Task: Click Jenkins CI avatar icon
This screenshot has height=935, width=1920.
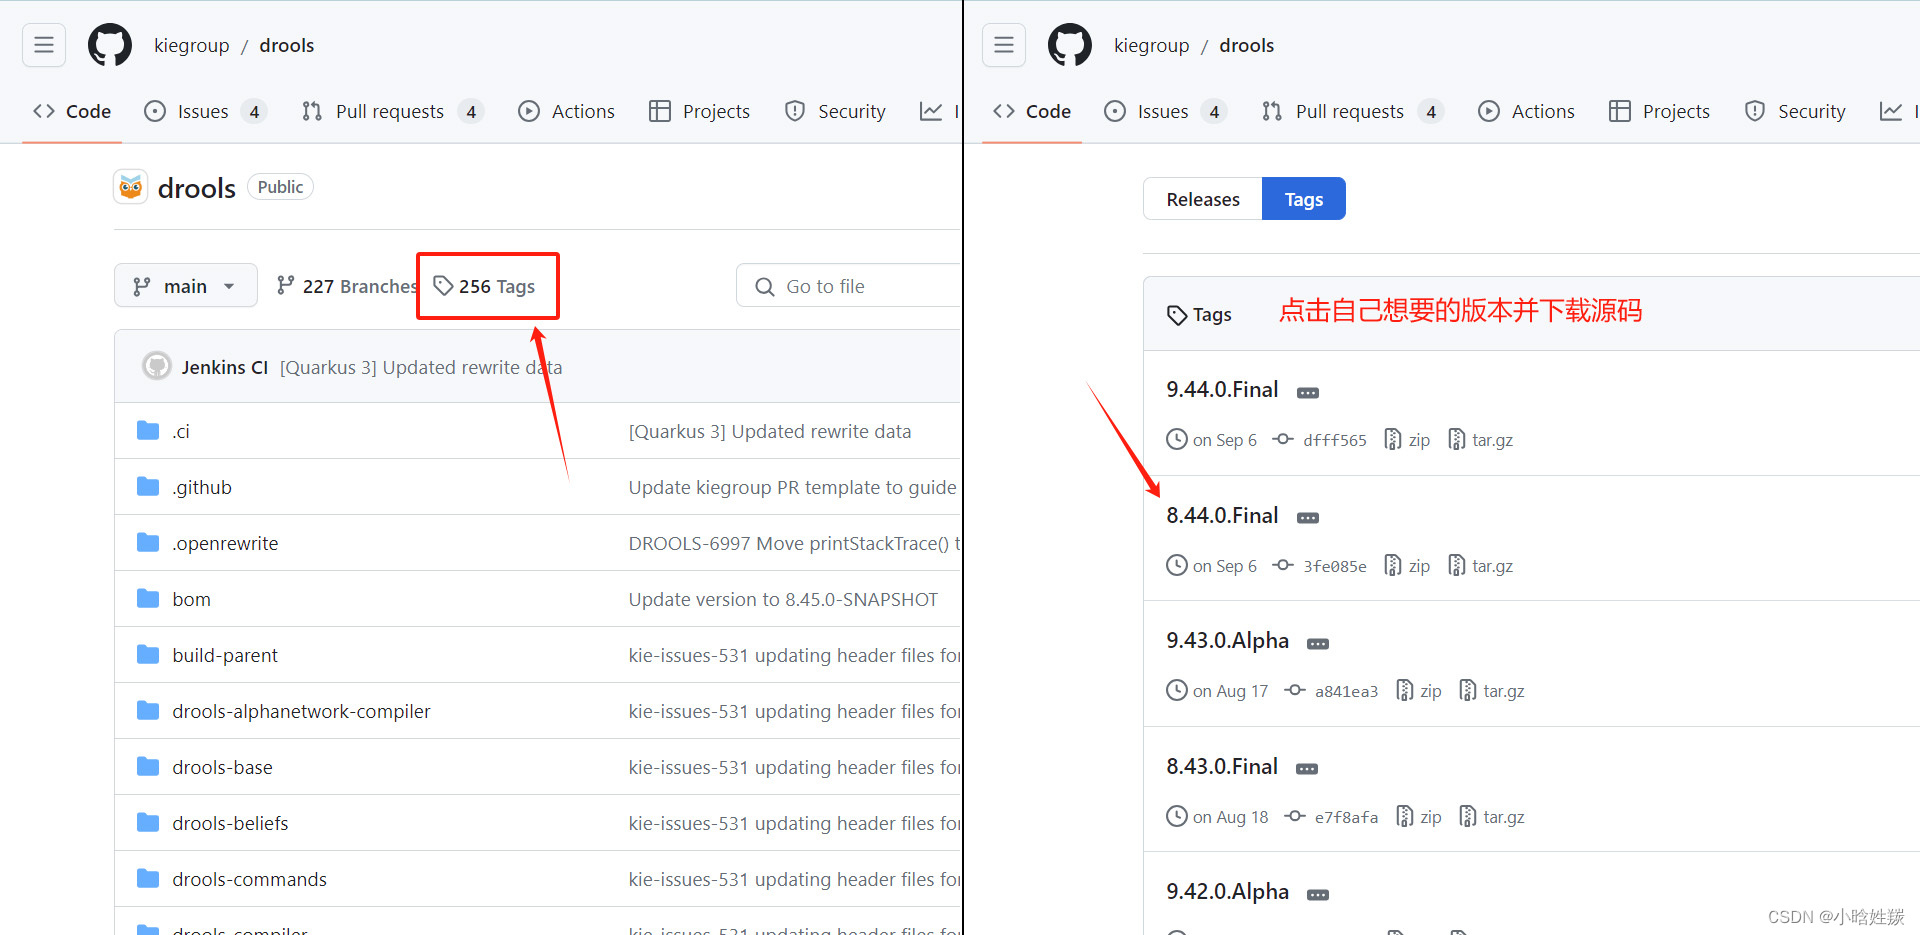Action: [x=157, y=366]
